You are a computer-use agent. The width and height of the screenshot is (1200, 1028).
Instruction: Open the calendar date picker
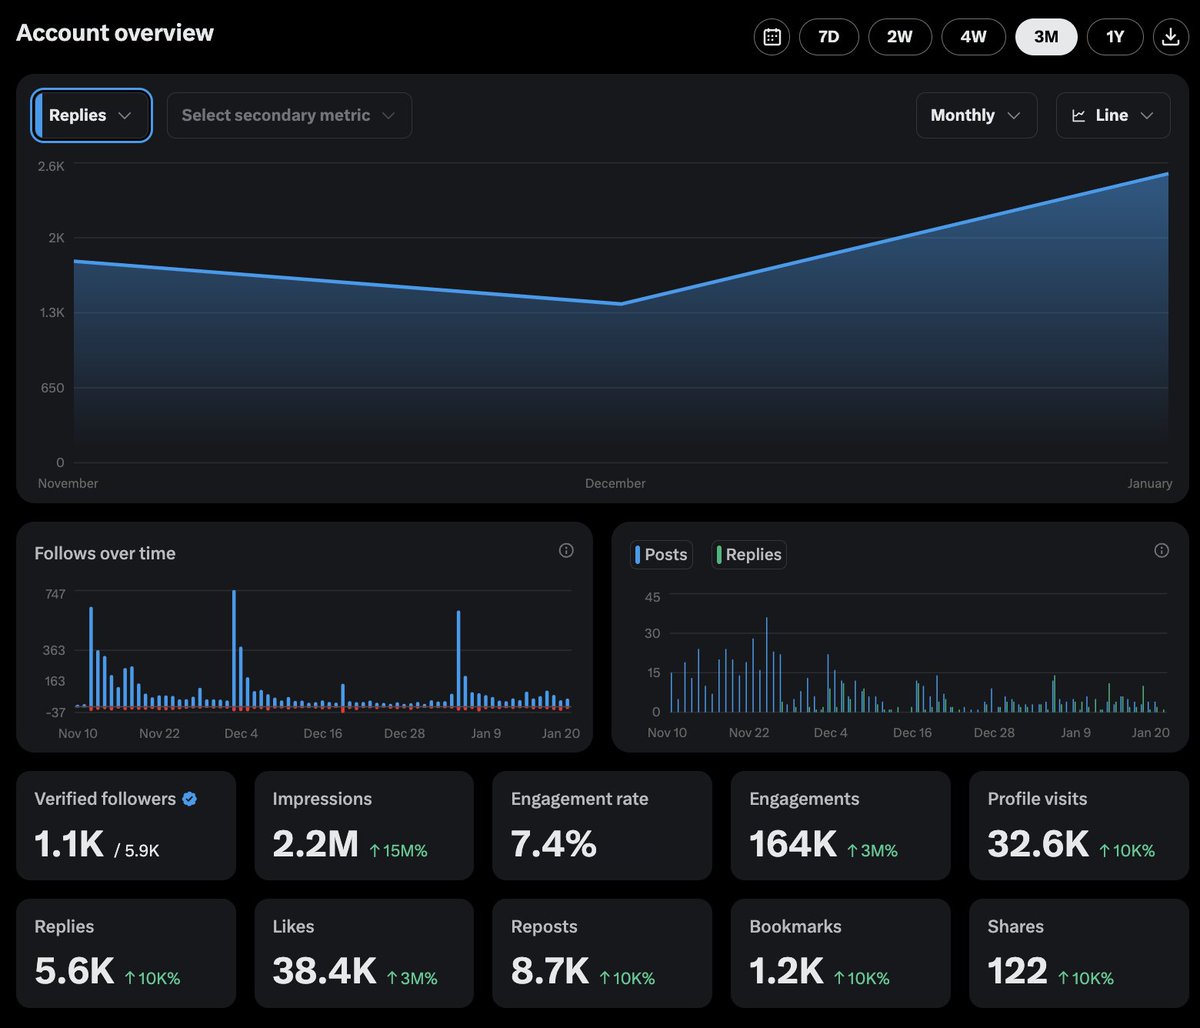click(x=772, y=37)
